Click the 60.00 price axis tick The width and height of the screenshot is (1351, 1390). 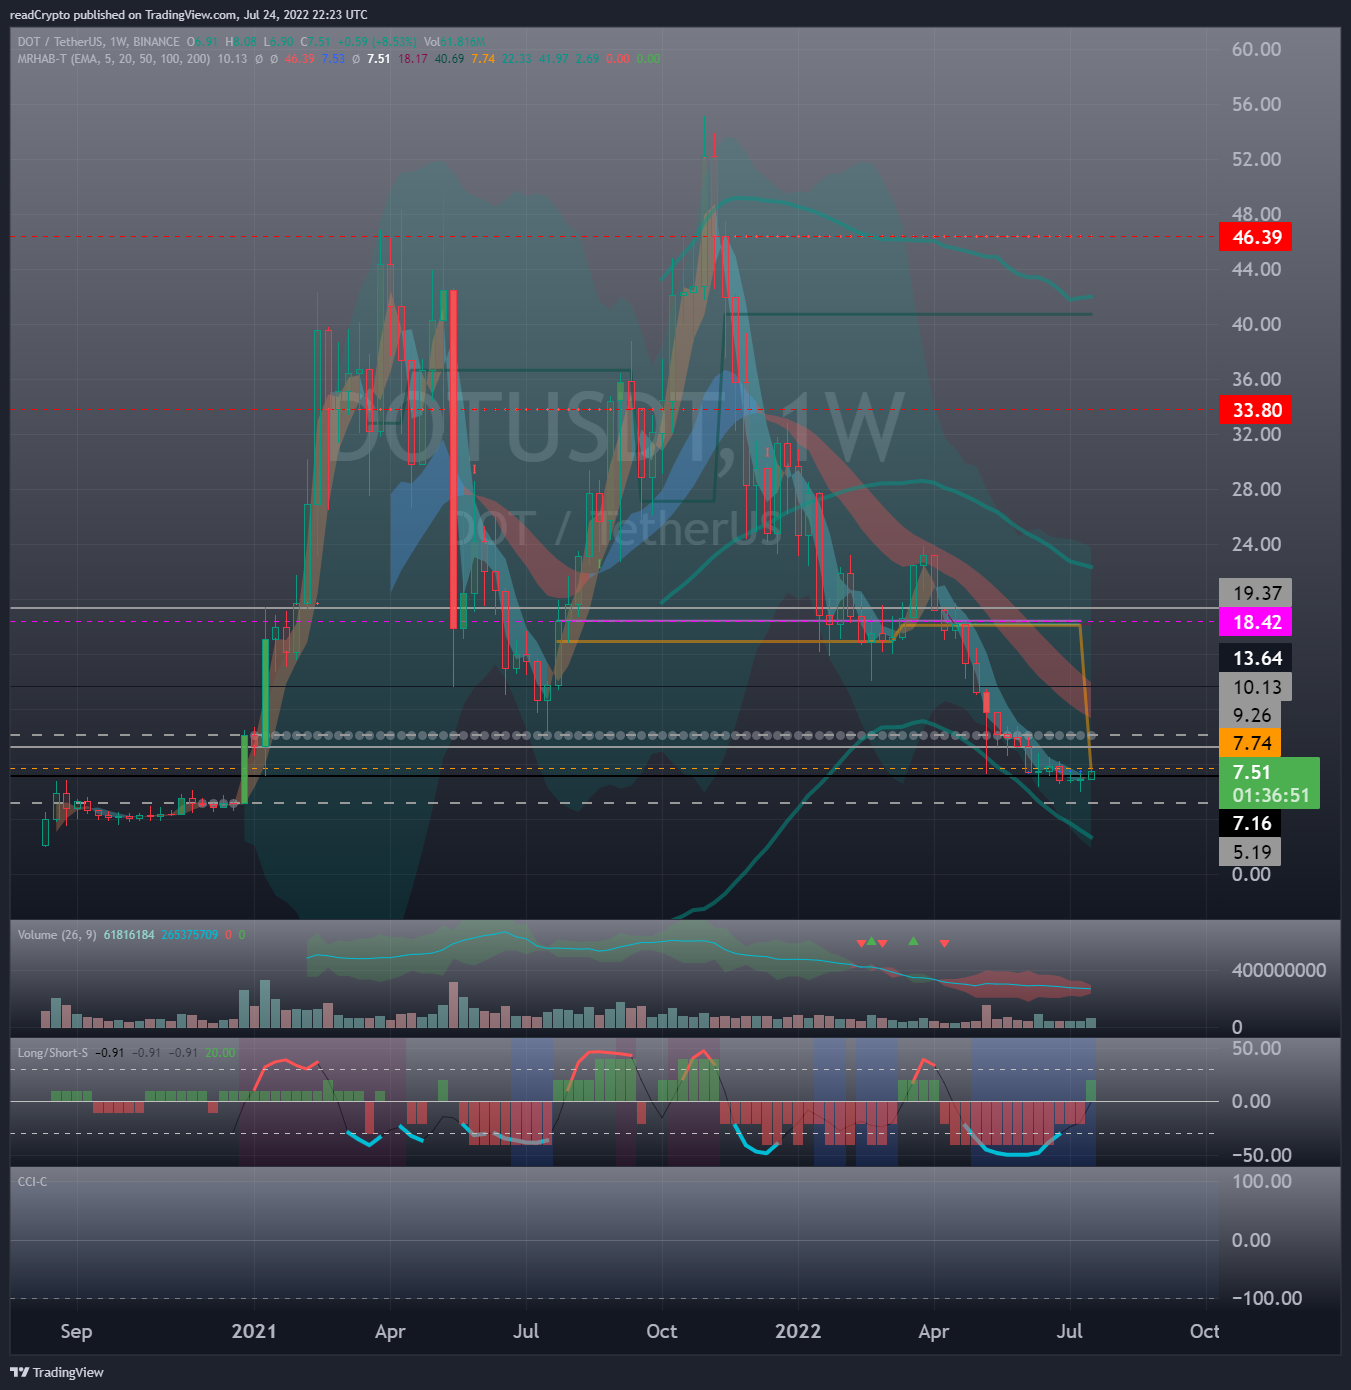(x=1256, y=49)
